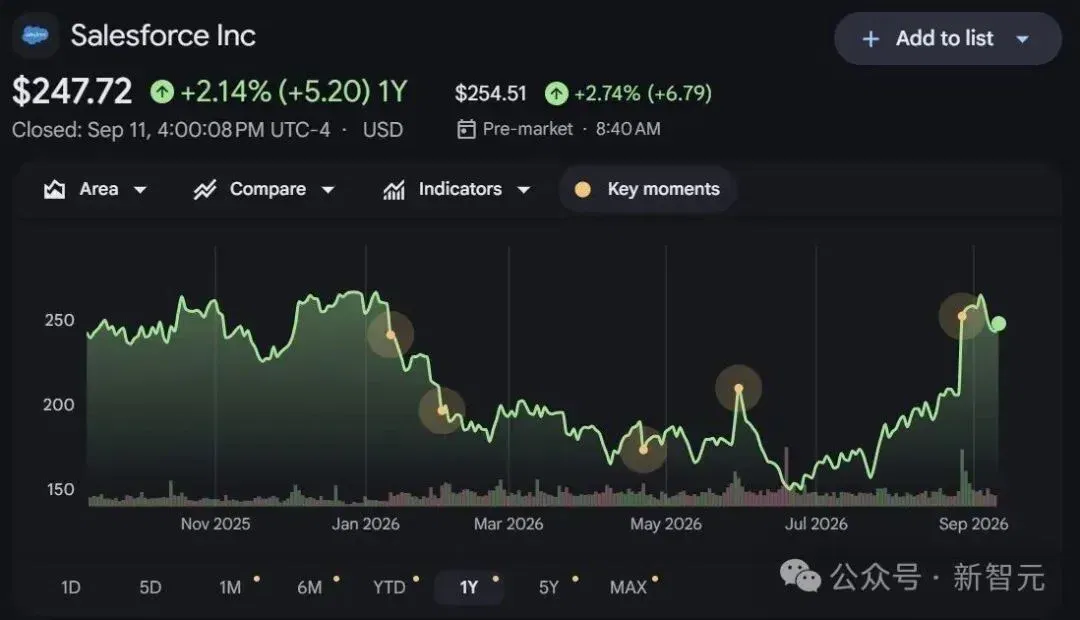The image size is (1080, 620).
Task: Click the key moment marker near the 200 level in February
Action: [442, 411]
